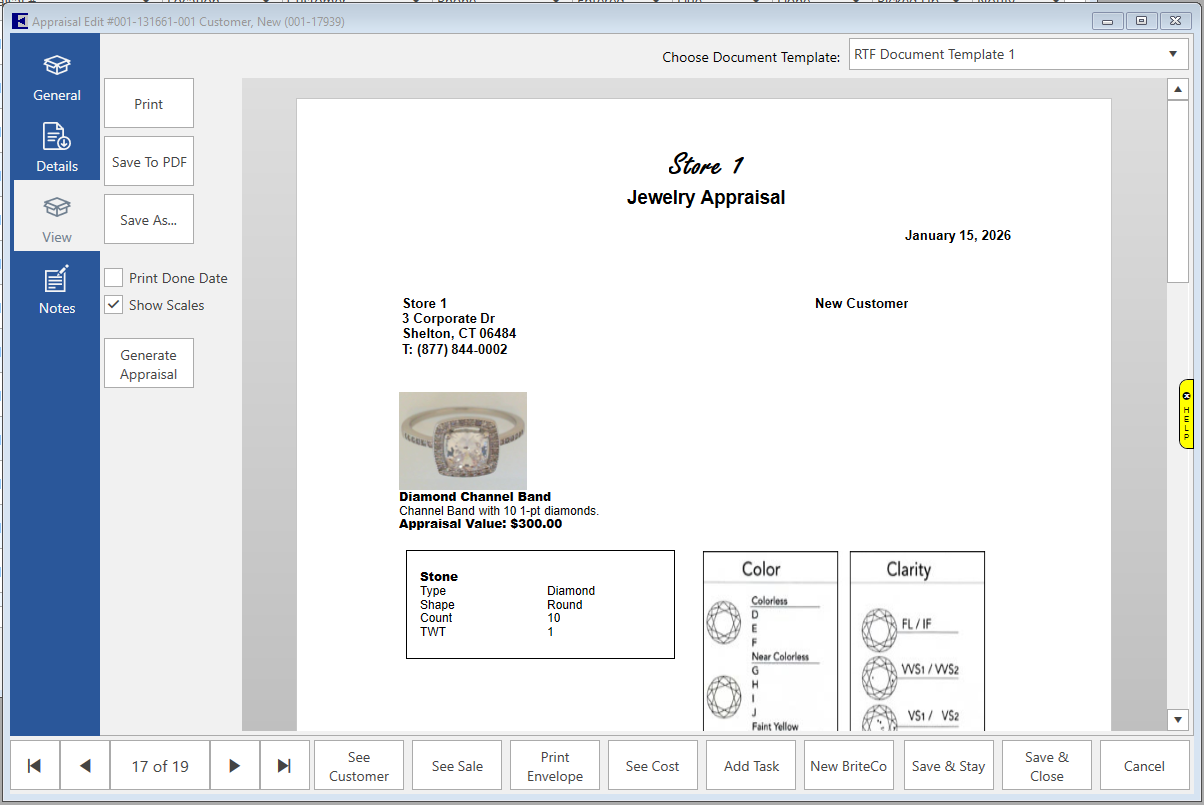This screenshot has width=1204, height=805.
Task: Expand the document template dropdown
Action: coord(1172,55)
